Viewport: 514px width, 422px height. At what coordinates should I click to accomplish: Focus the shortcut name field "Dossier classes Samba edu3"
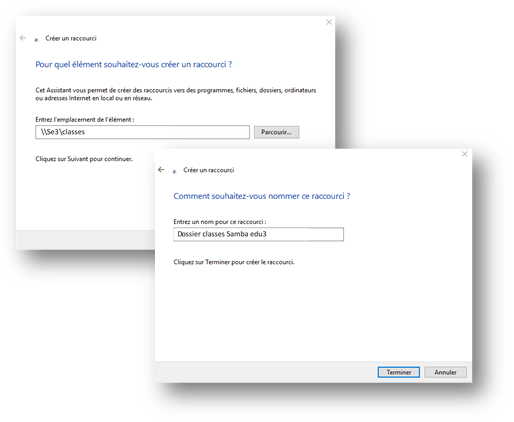point(258,234)
